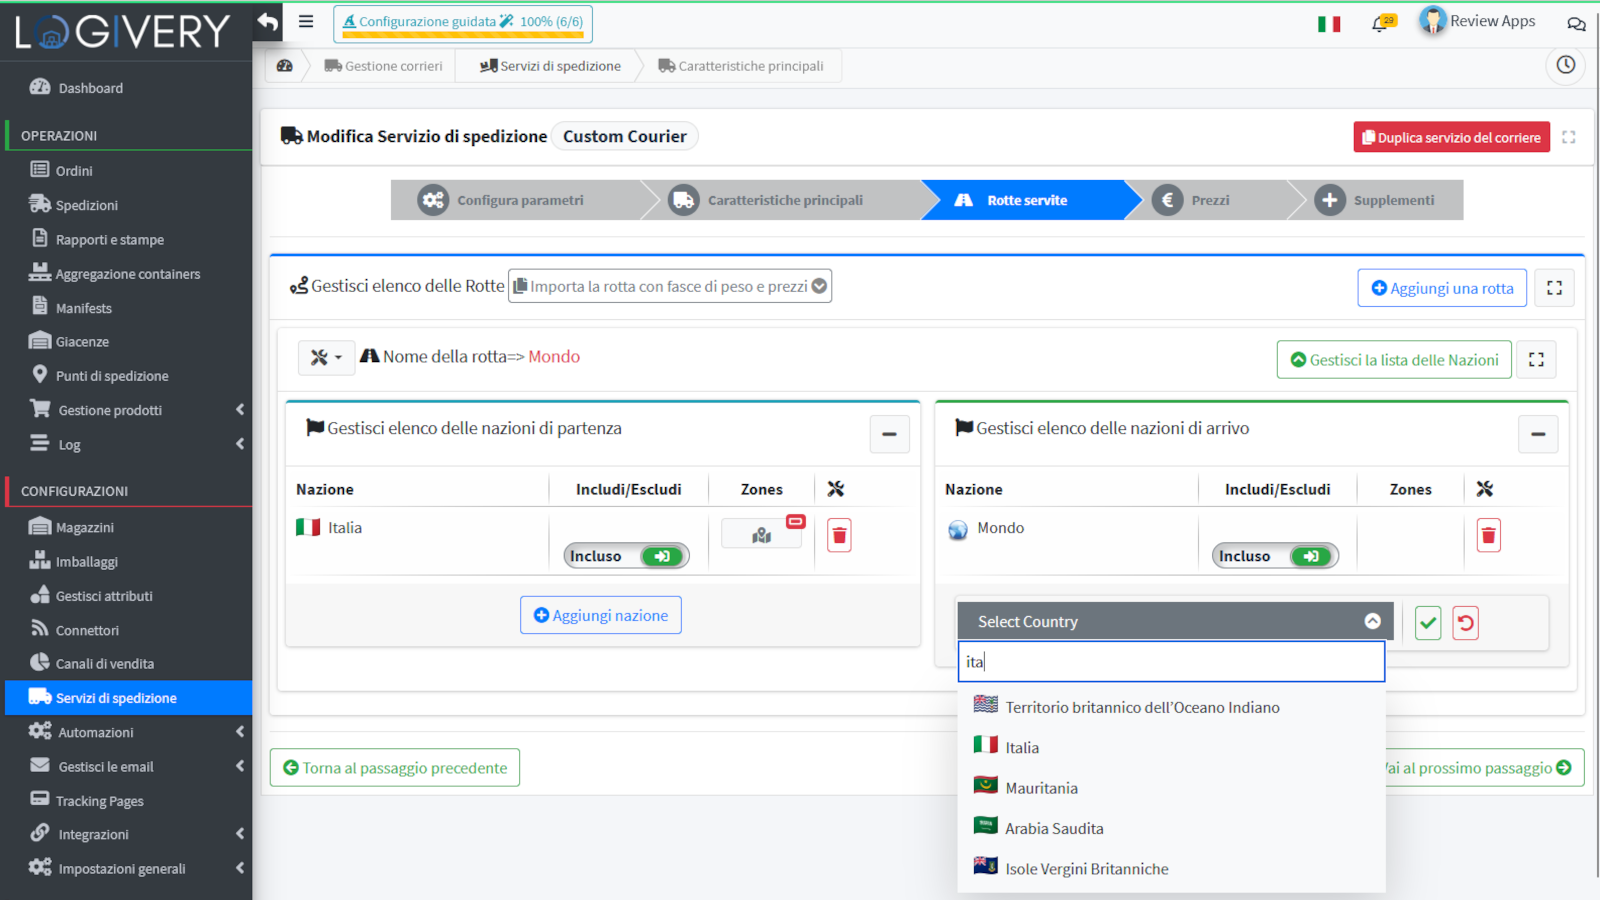Expand the Automazioni submenu
The image size is (1600, 900).
point(240,732)
